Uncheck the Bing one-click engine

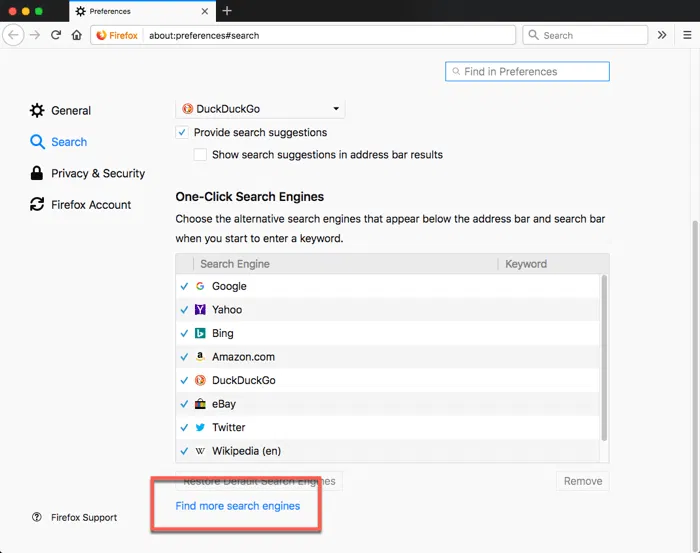coord(184,333)
